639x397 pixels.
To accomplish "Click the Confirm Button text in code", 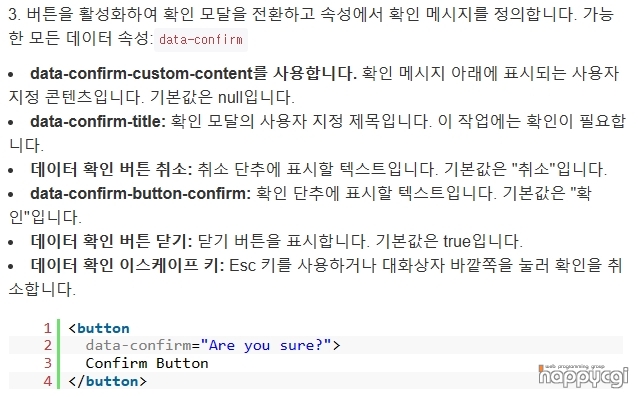I will [147, 363].
